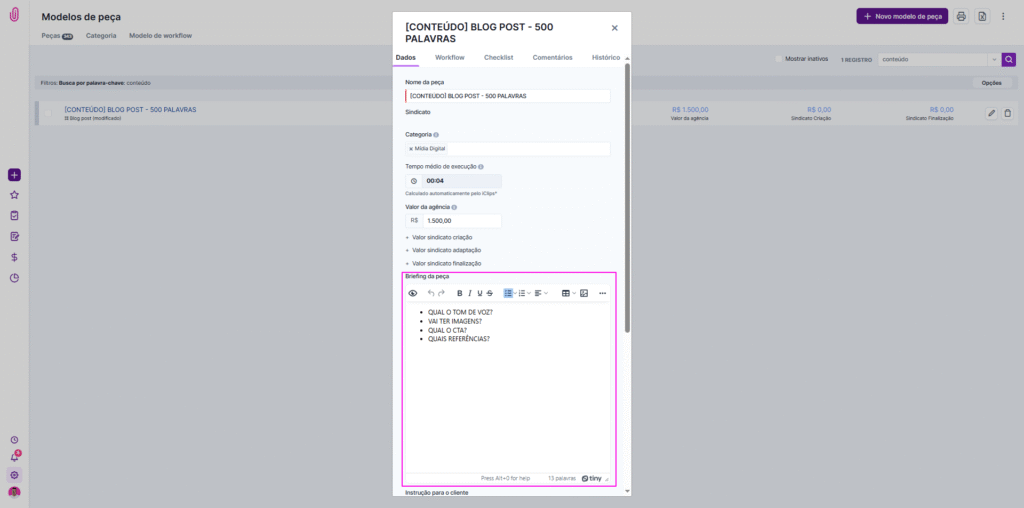Click the purple search magnifier button

click(x=1009, y=59)
